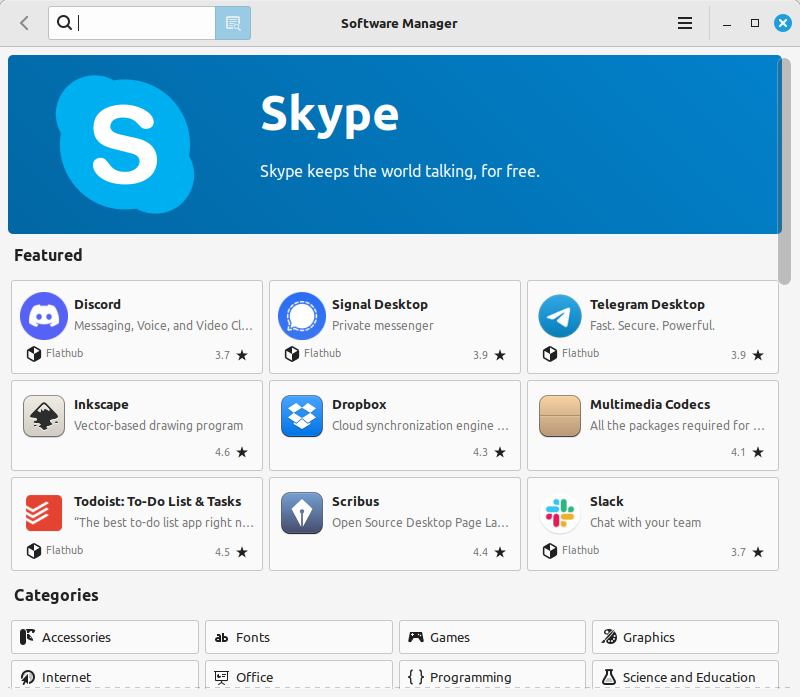Open the Games category
The width and height of the screenshot is (800, 697).
pos(492,637)
